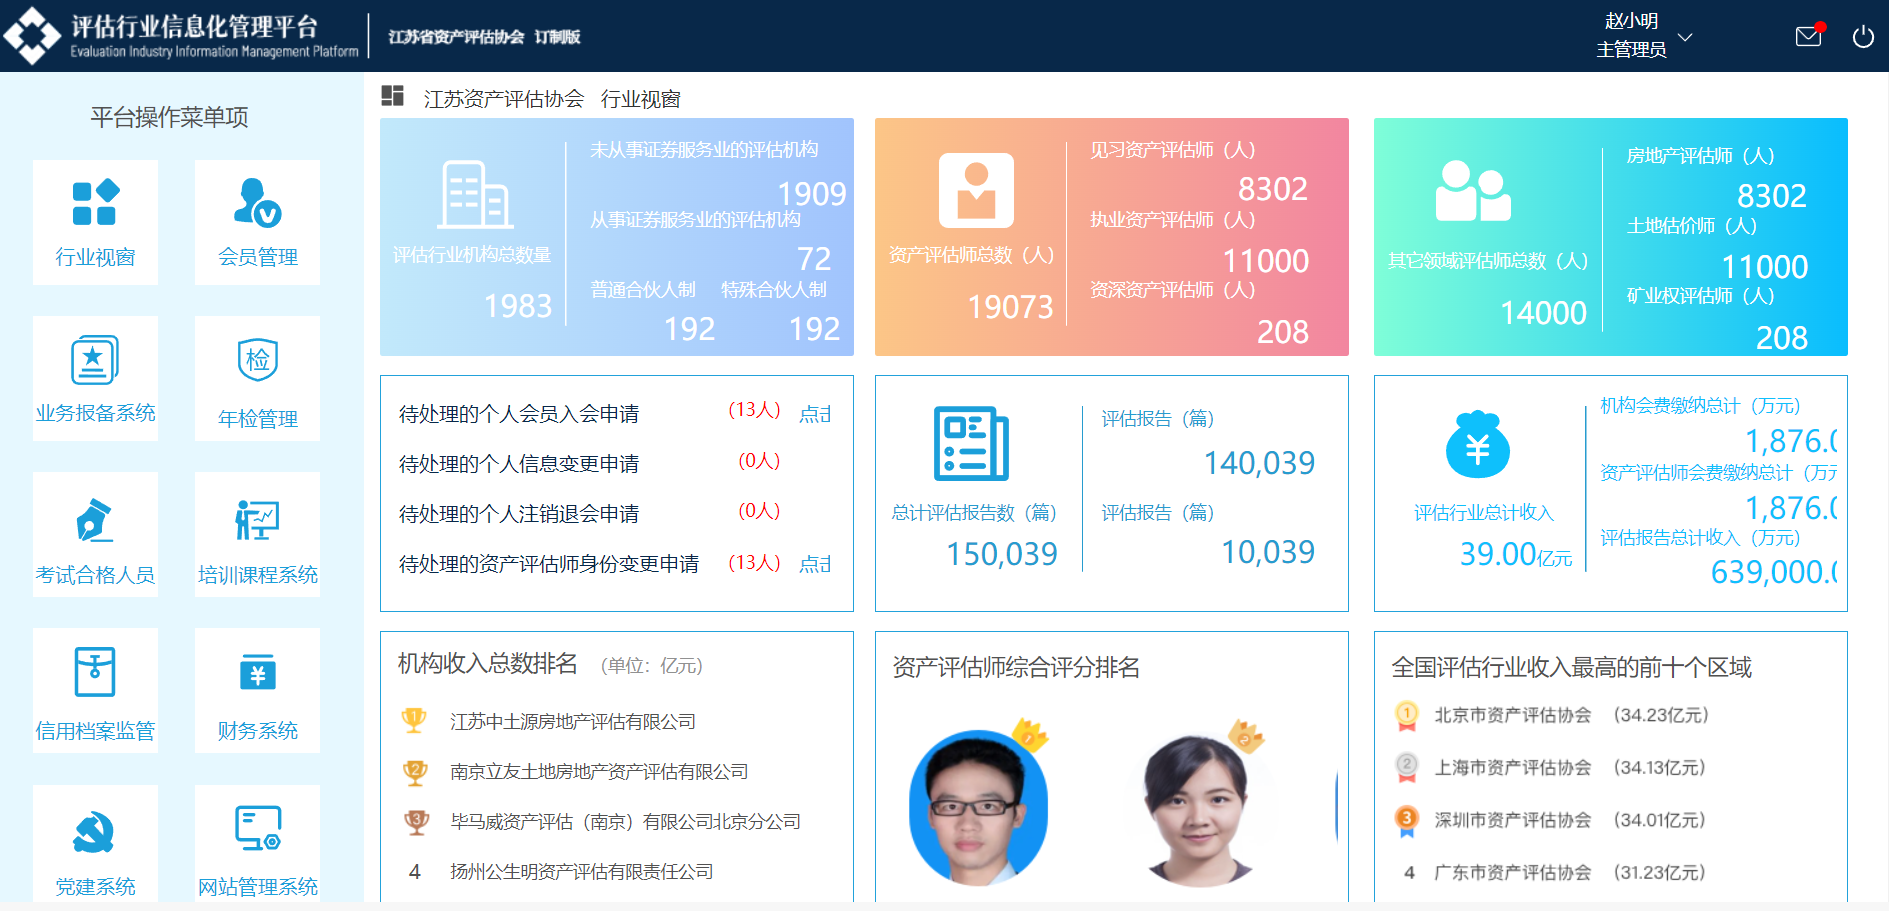Open the 行业视窗 menu icon
1889x911 pixels.
pos(95,204)
